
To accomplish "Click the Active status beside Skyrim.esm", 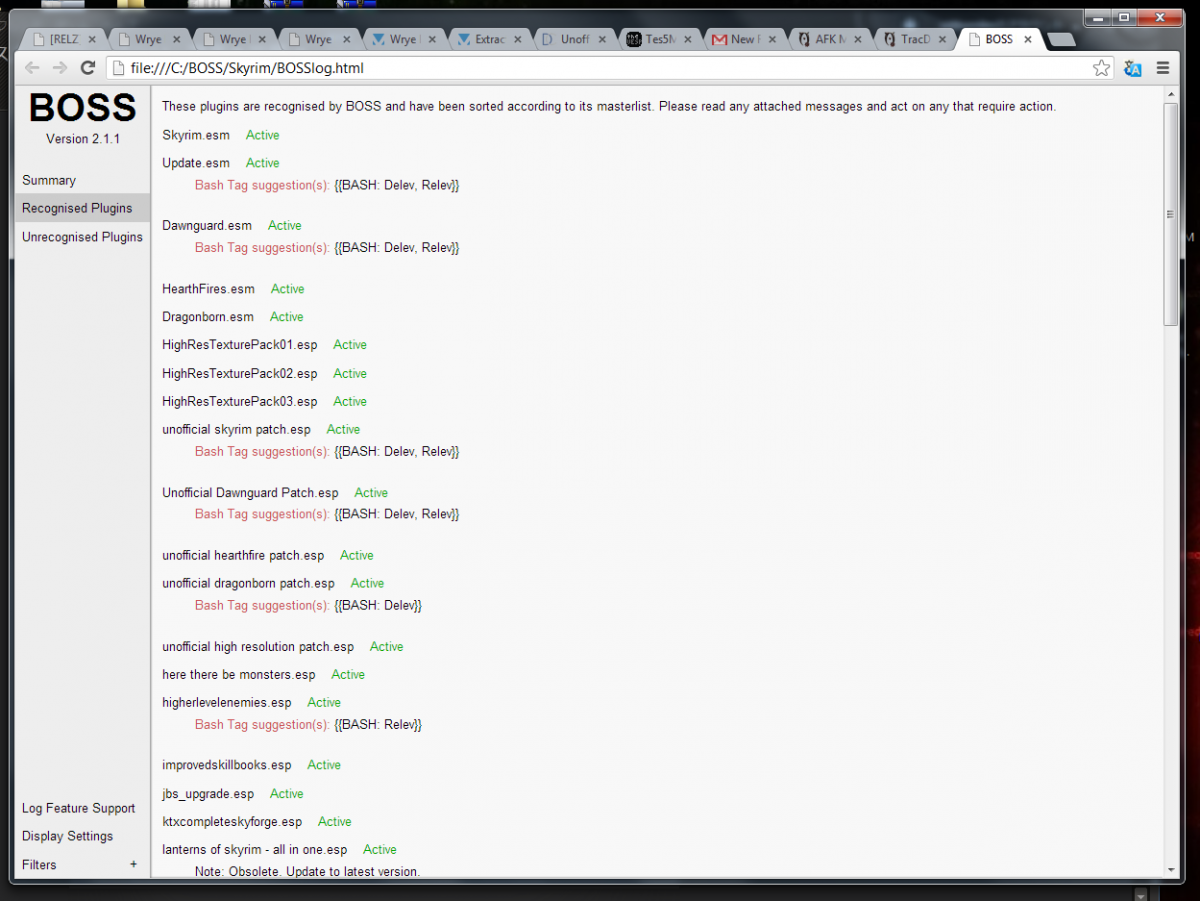I will [263, 135].
